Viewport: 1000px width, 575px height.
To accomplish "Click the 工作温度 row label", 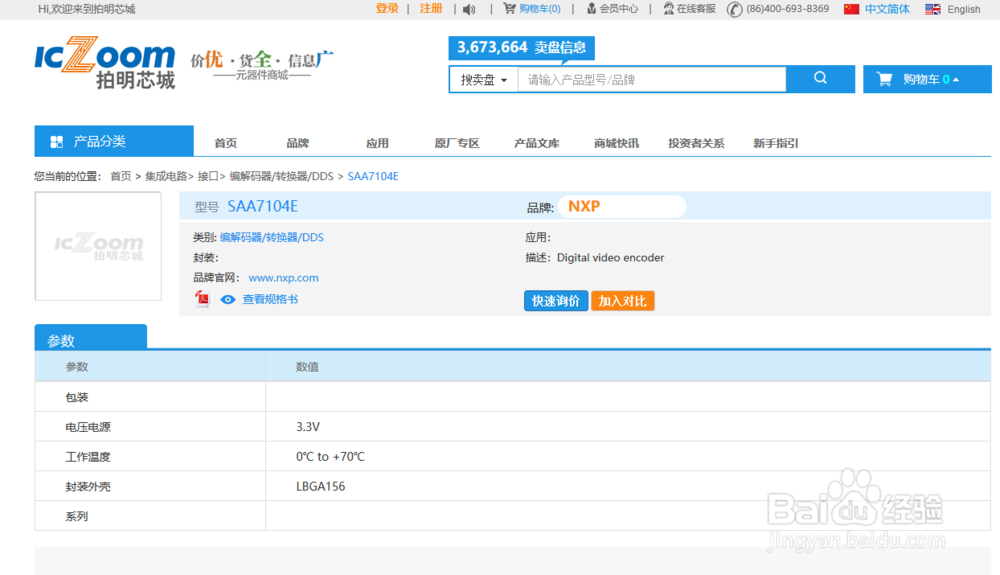I will pos(88,456).
